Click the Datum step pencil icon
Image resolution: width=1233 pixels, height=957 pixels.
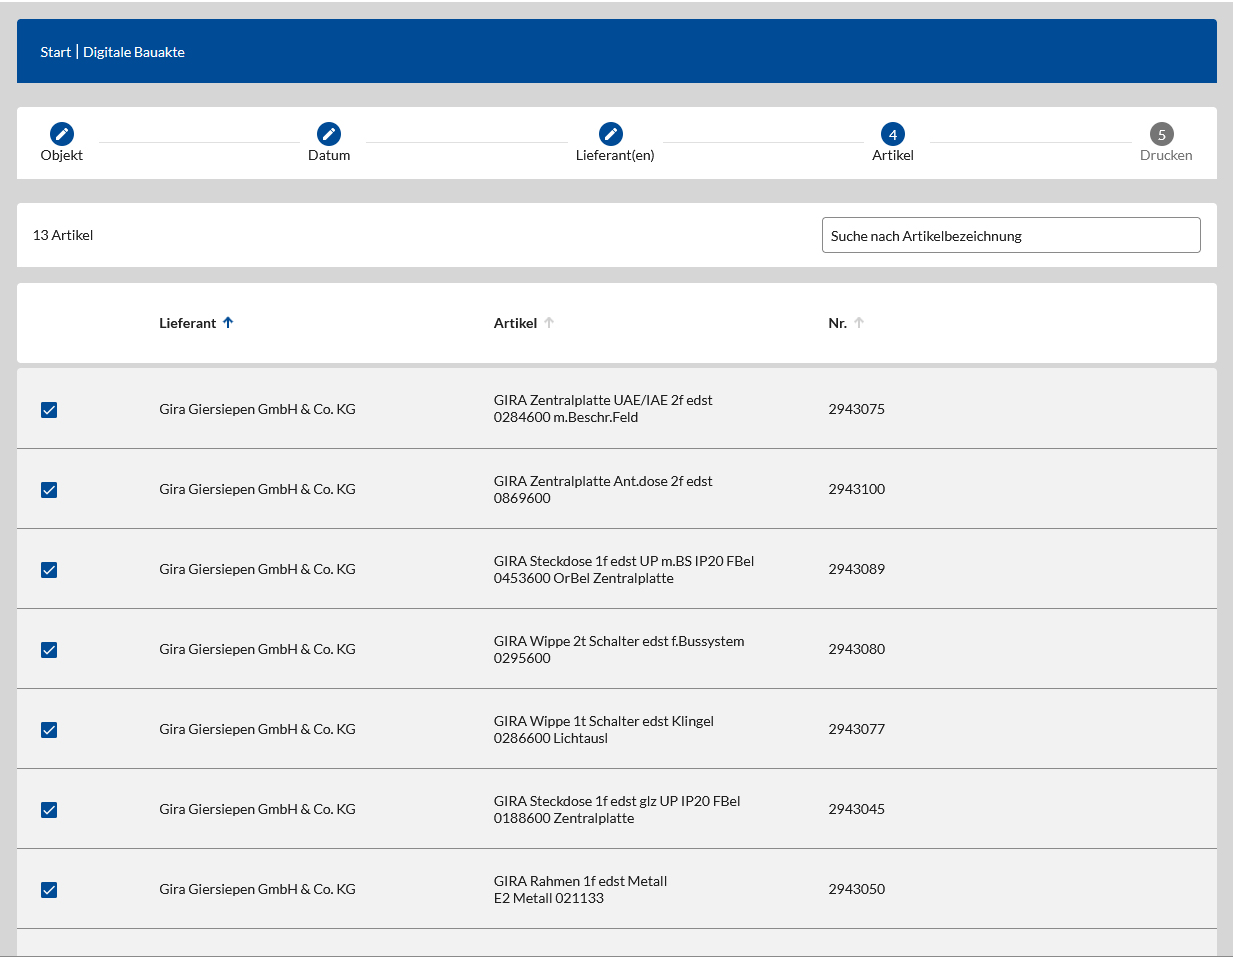pos(329,134)
